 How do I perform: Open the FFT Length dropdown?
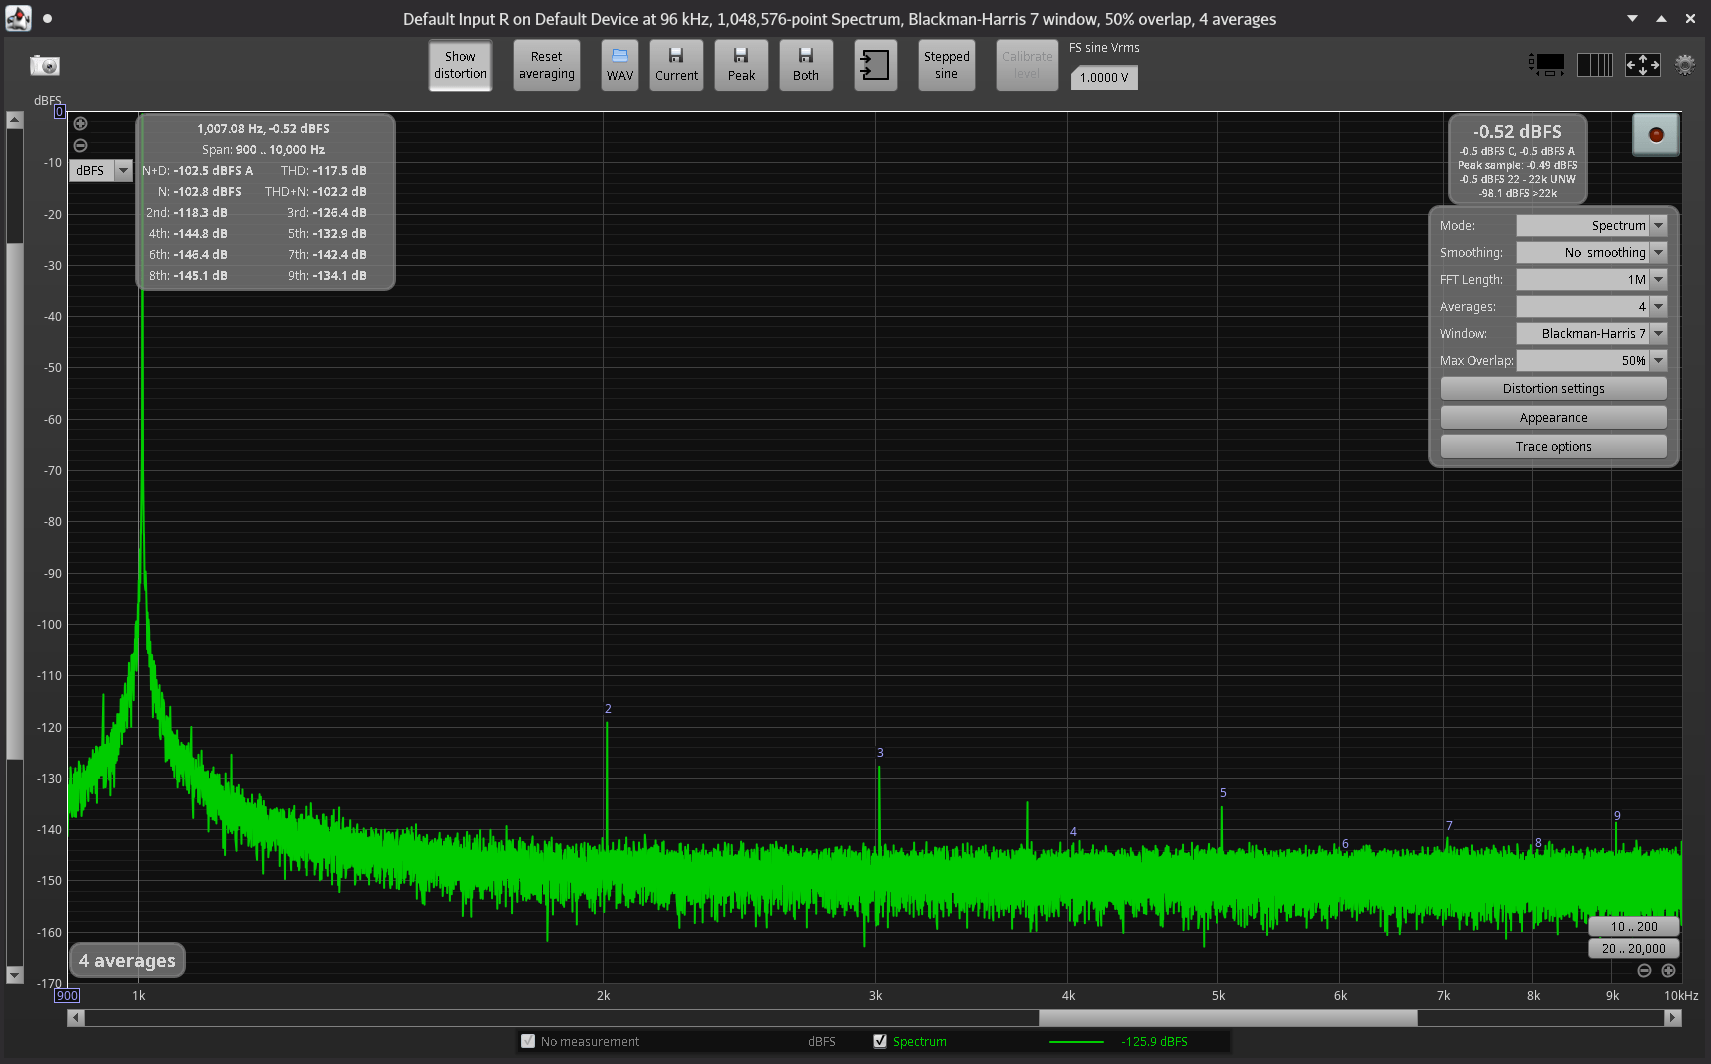click(1591, 279)
